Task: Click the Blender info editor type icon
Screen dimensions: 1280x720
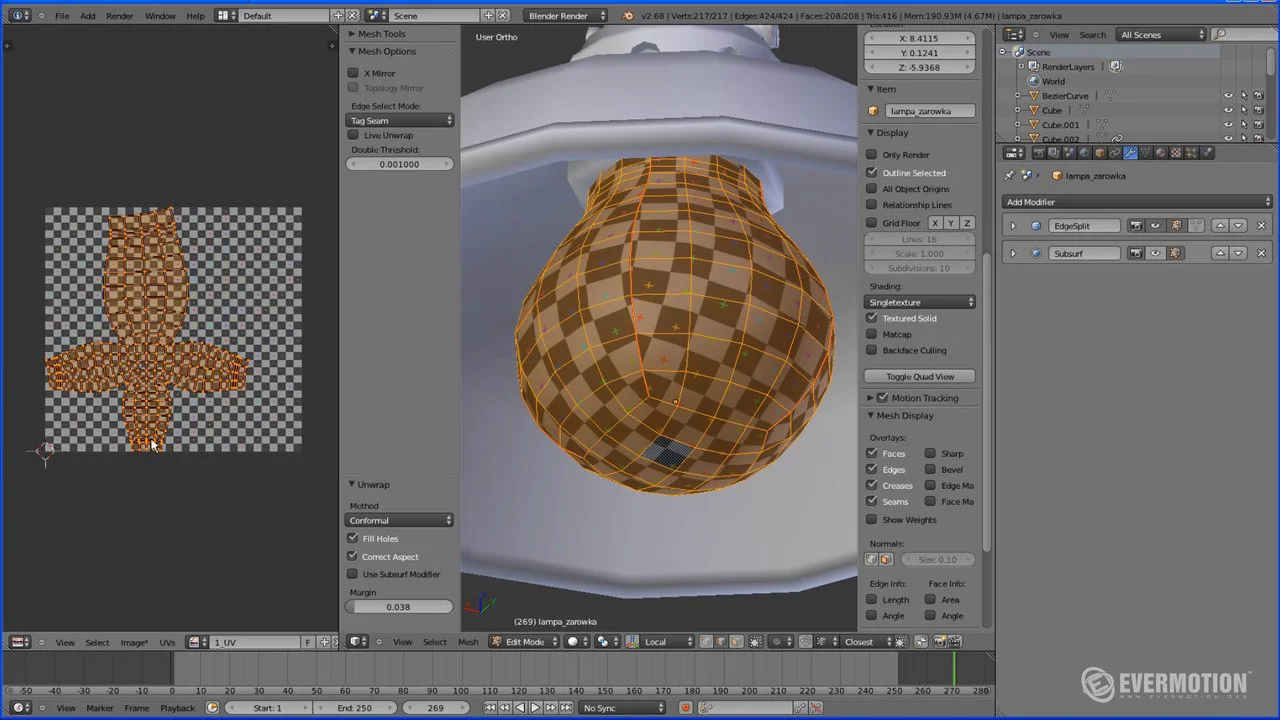Action: coord(20,15)
